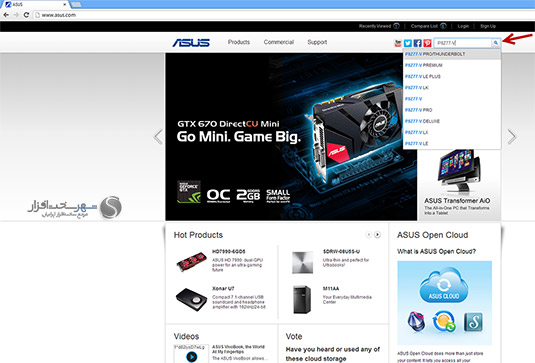Click the YouTube icon in header
Screen dimensions: 535x363
[398, 43]
